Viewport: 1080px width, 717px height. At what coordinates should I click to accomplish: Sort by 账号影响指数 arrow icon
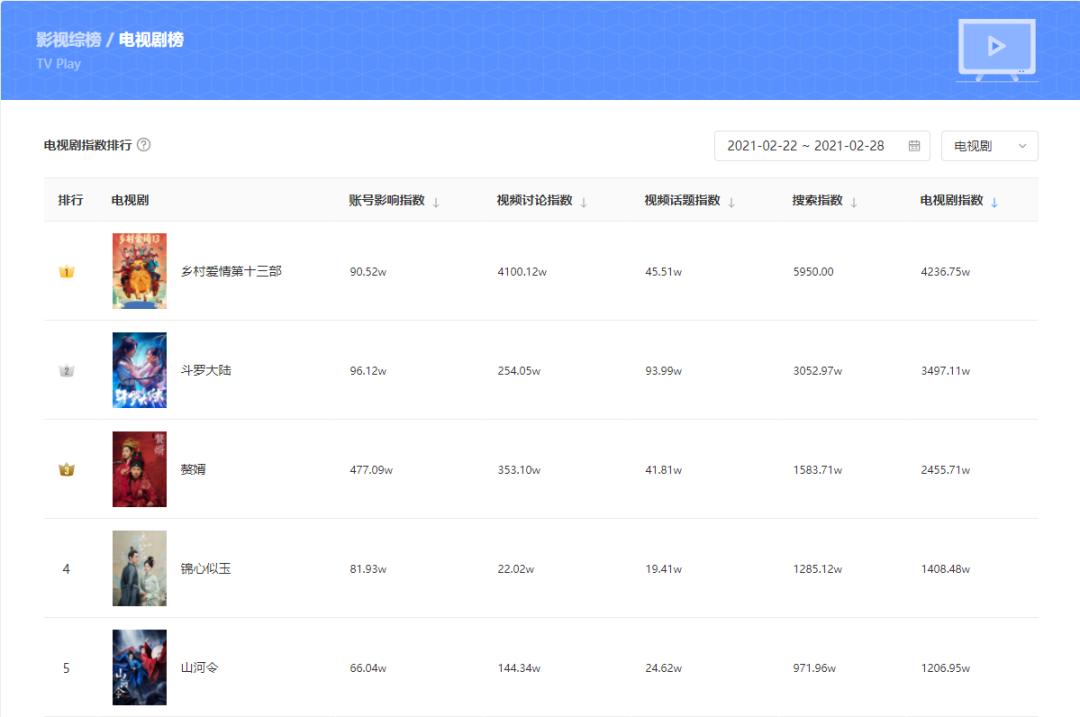pos(436,202)
